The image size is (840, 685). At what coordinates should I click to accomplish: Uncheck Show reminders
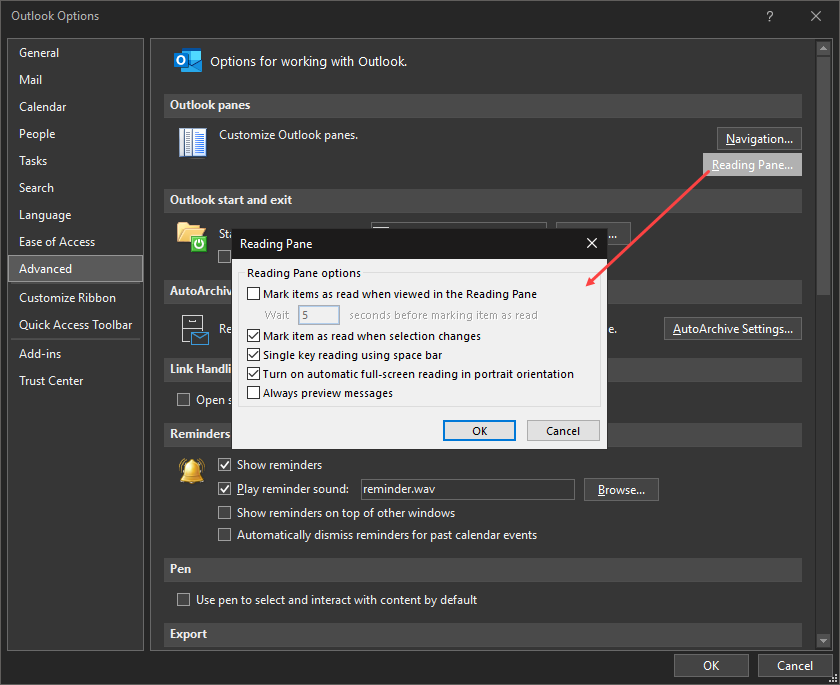(224, 464)
